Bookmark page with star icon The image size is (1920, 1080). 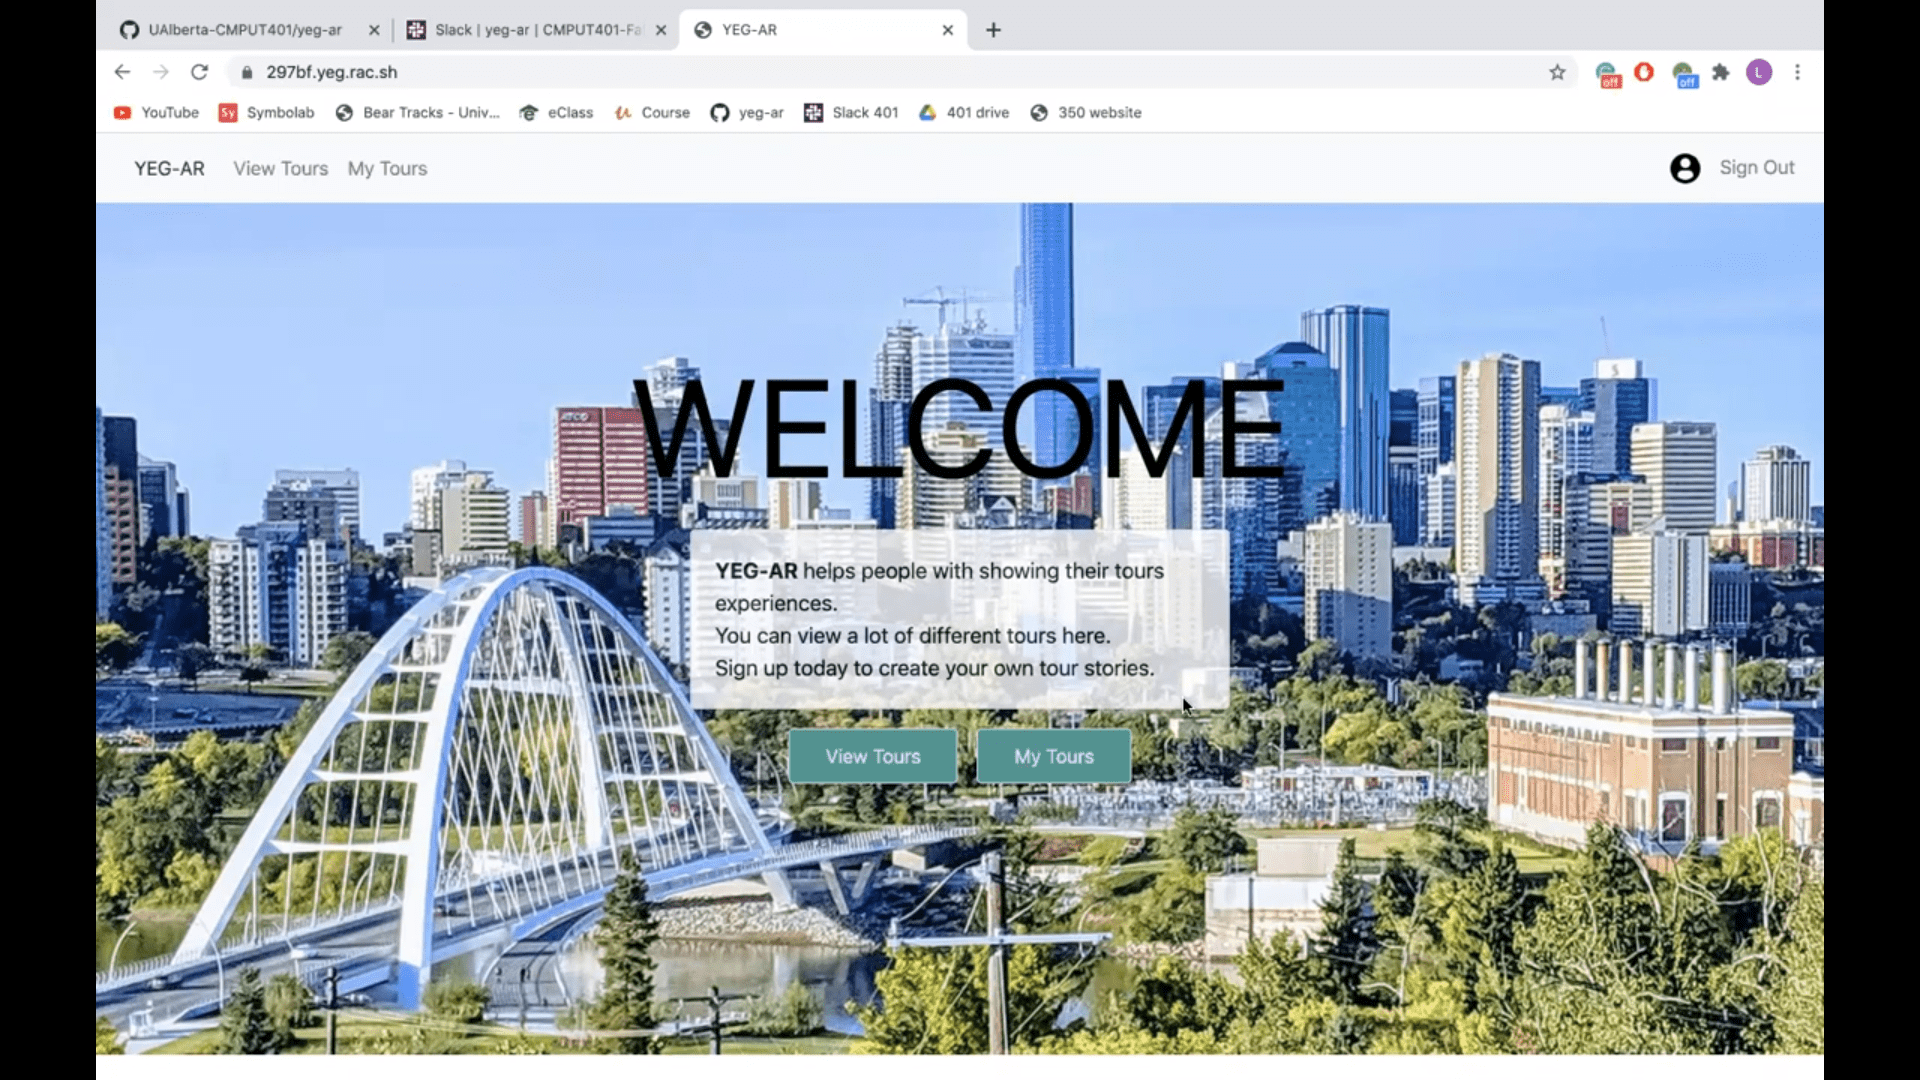(1557, 72)
